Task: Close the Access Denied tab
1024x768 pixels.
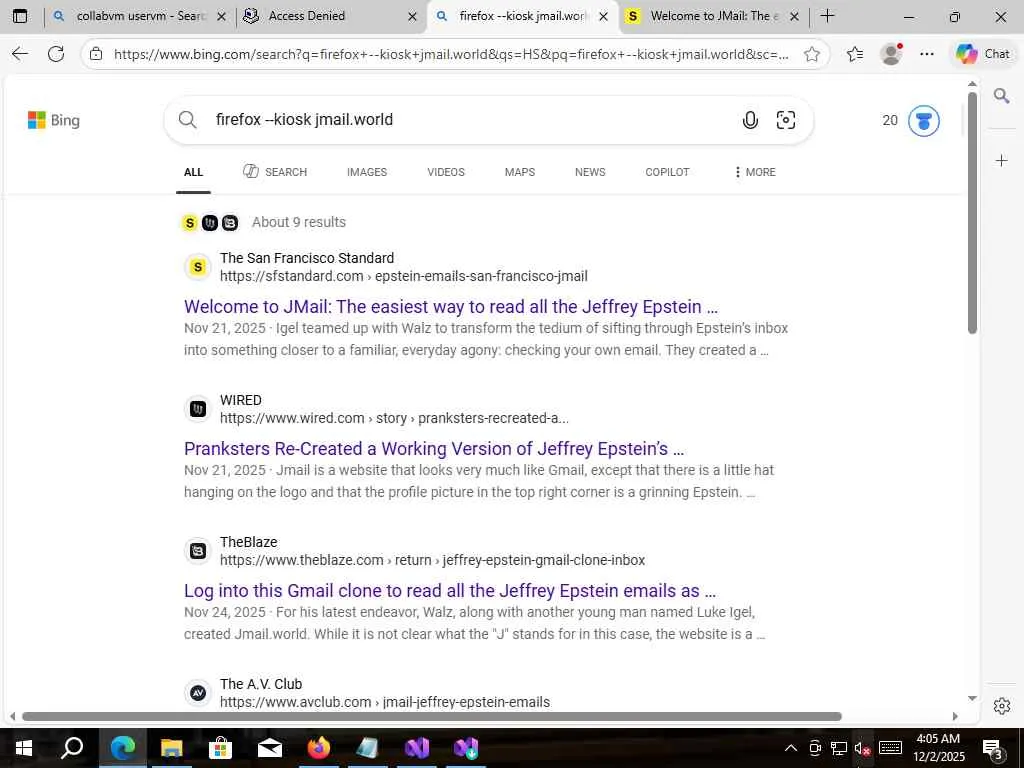Action: click(412, 17)
